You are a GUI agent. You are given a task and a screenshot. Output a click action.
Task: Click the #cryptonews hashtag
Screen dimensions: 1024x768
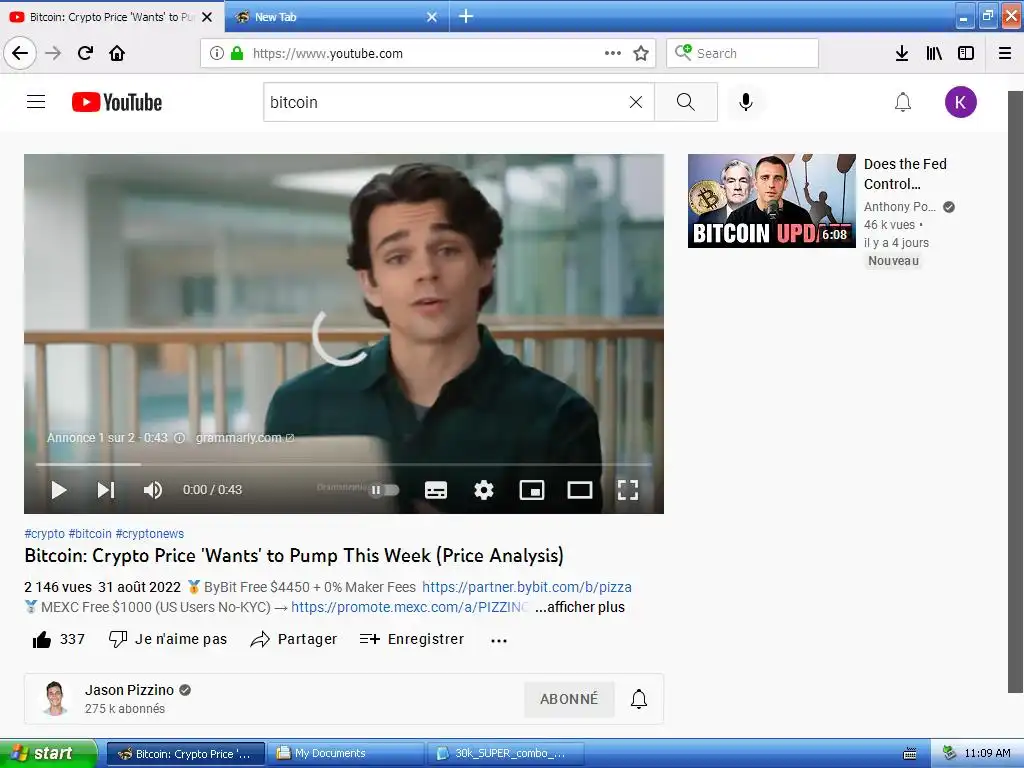coord(150,534)
